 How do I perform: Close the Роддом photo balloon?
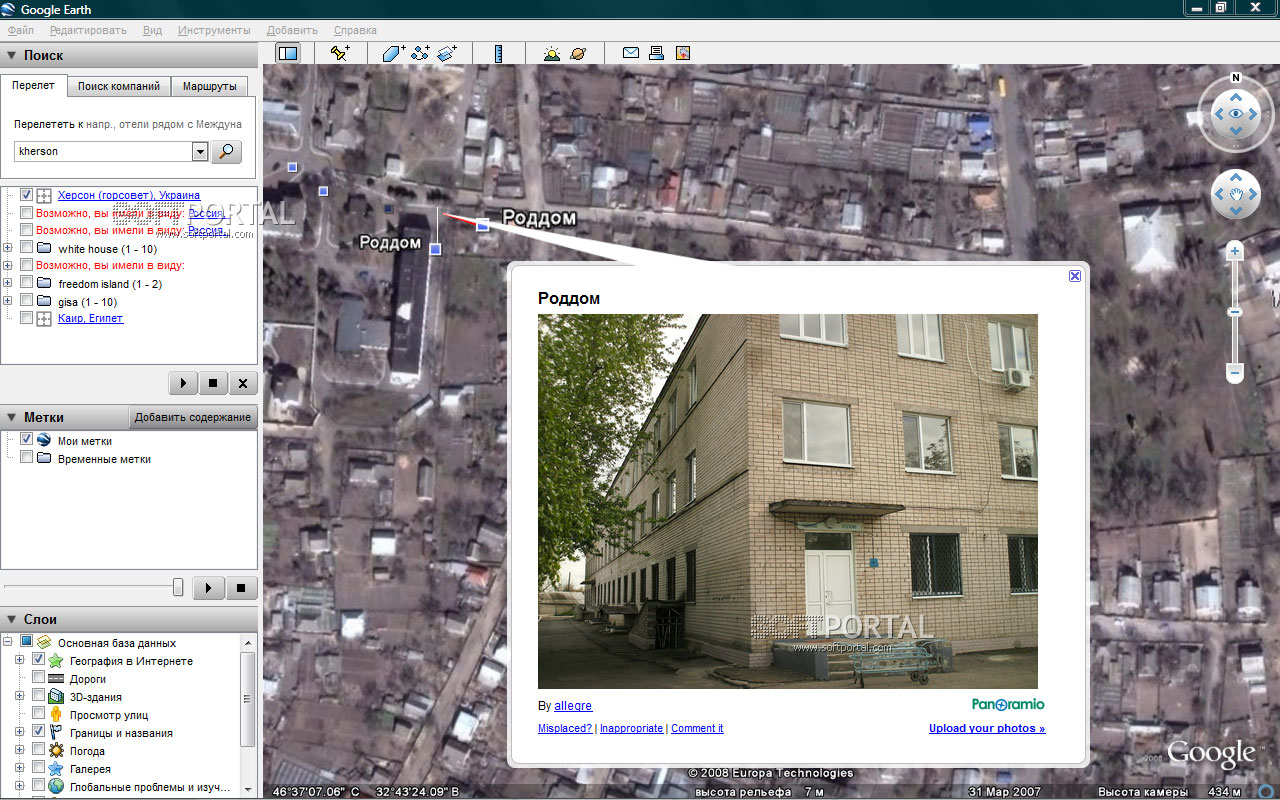pos(1075,276)
